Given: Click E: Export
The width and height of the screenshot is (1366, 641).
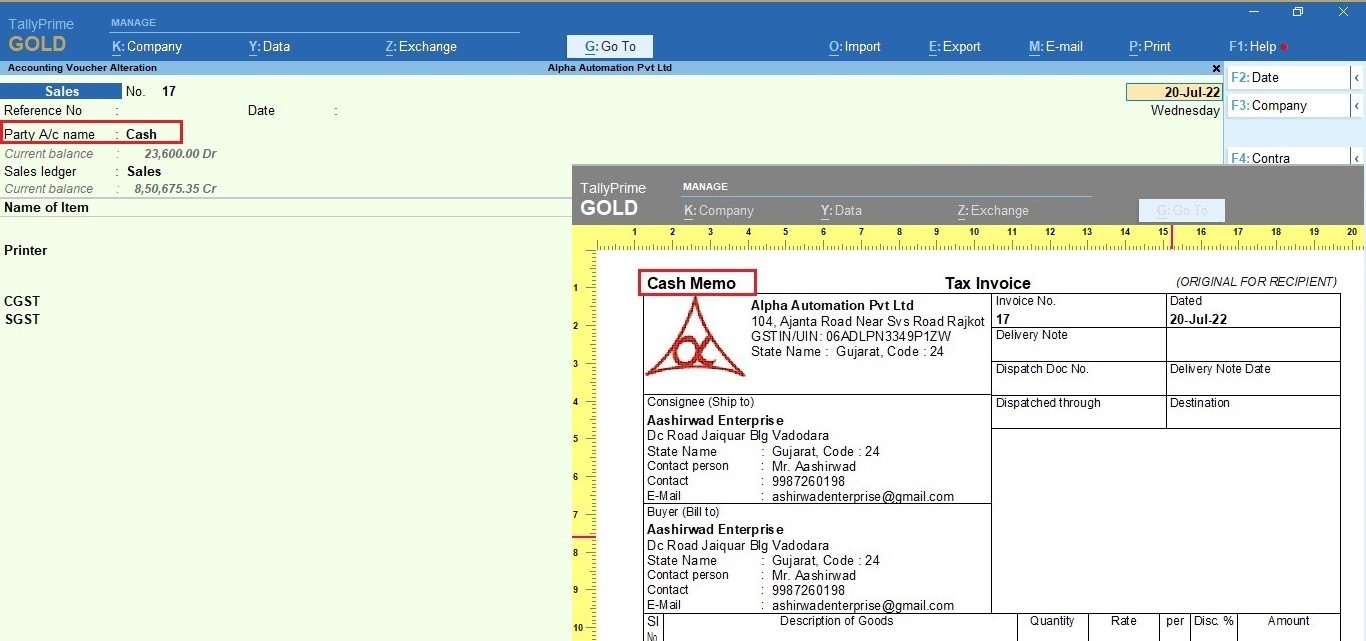Looking at the screenshot, I should pos(953,46).
